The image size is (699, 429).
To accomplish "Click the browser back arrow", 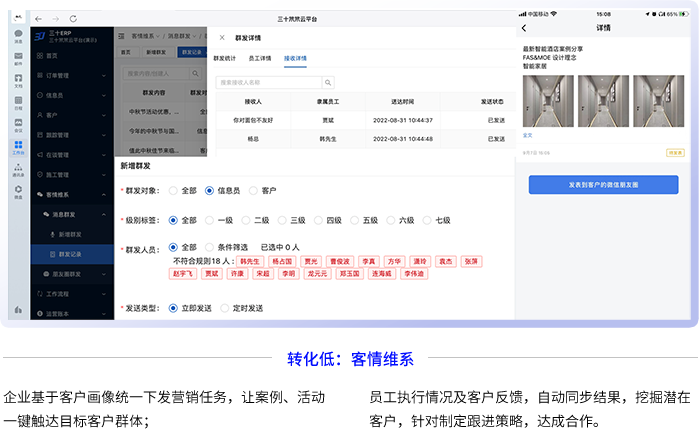I will click(x=37, y=19).
